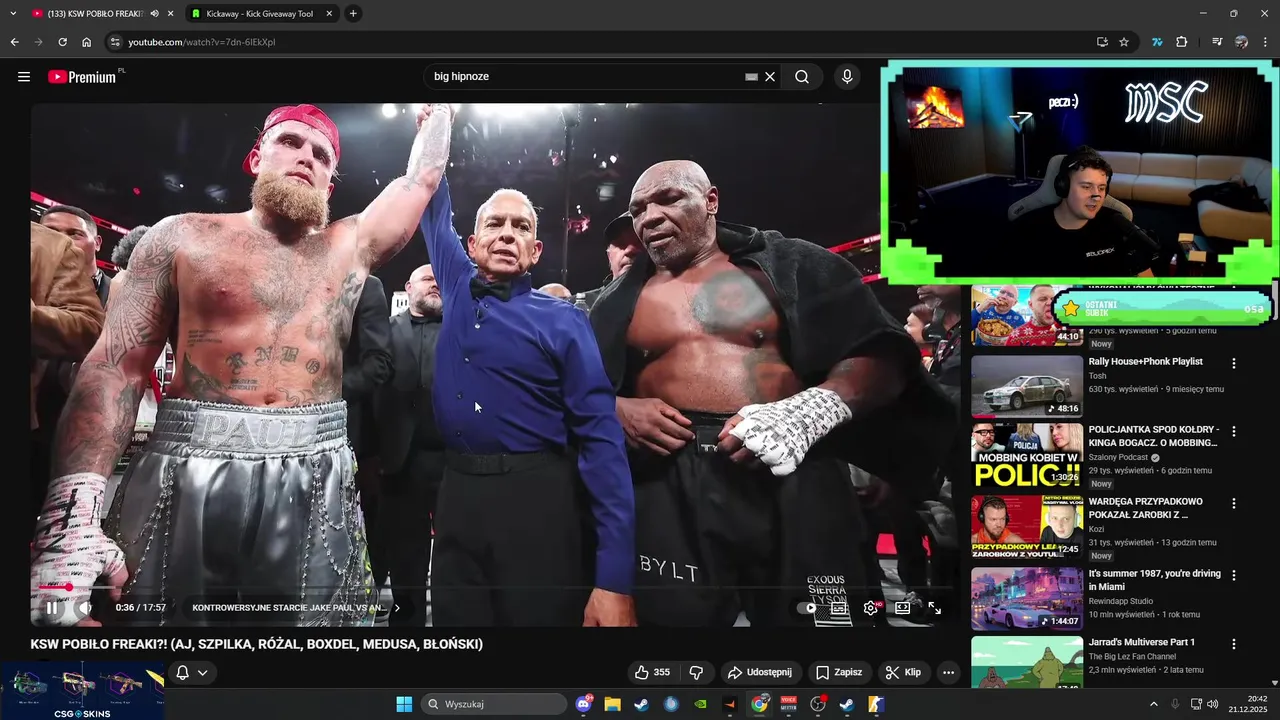Open It's summer 1987 Miami video
Viewport: 1280px width, 720px height.
point(1154,580)
